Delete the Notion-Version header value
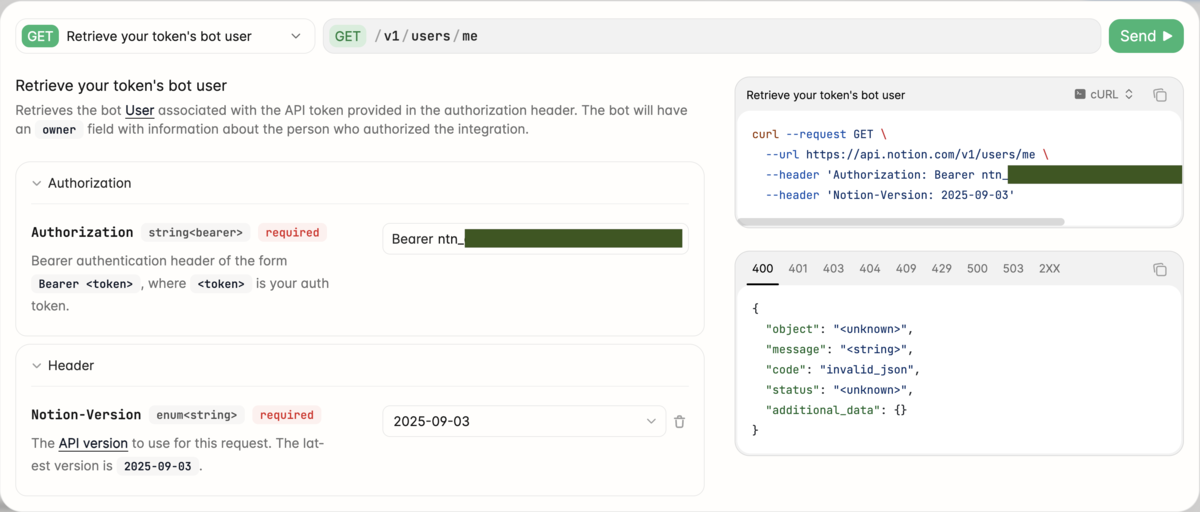The height and width of the screenshot is (512, 1200). coord(680,422)
